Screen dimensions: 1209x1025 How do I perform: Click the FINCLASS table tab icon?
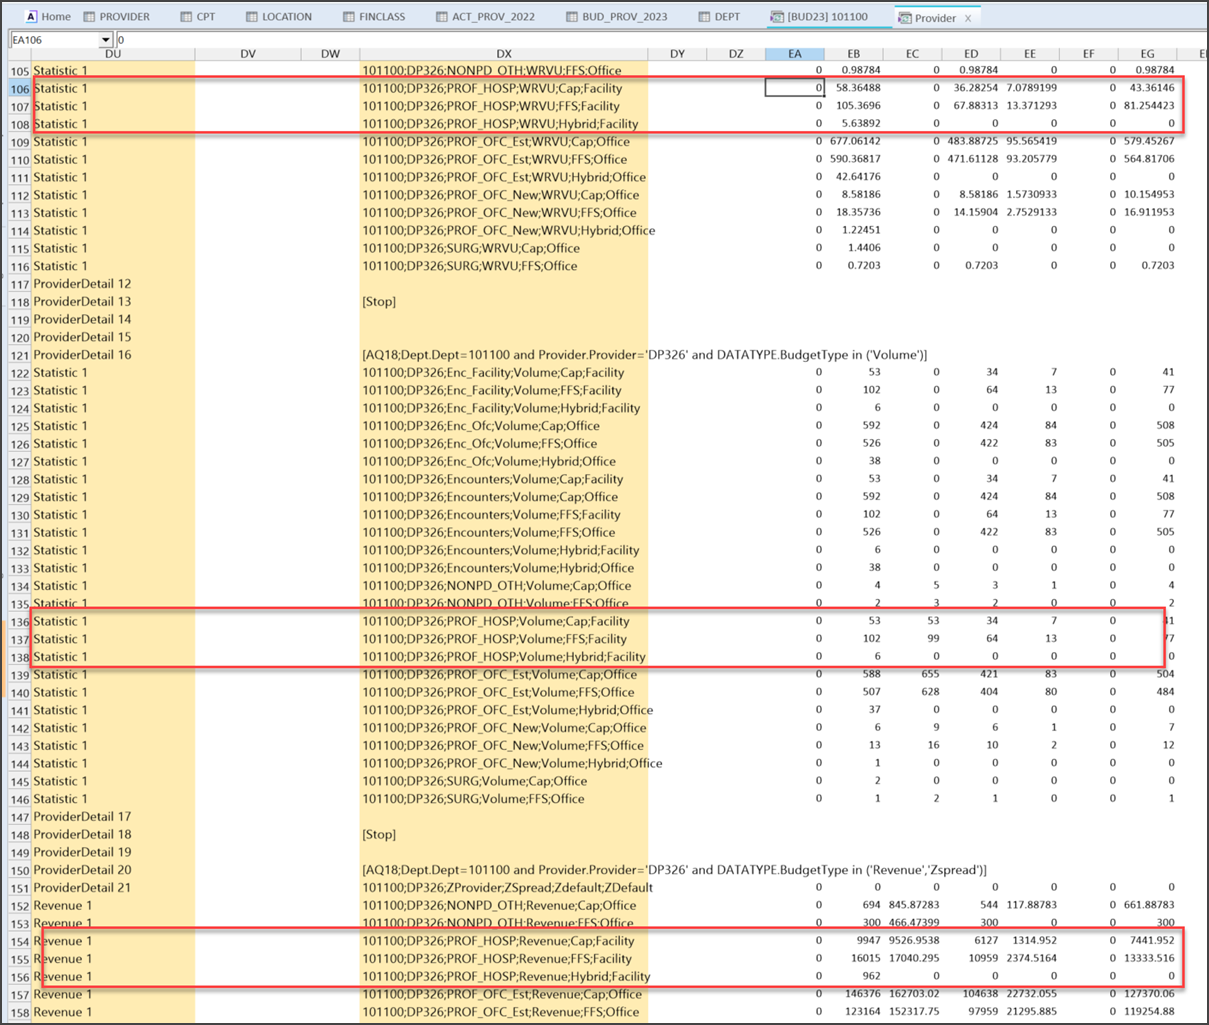coord(349,17)
